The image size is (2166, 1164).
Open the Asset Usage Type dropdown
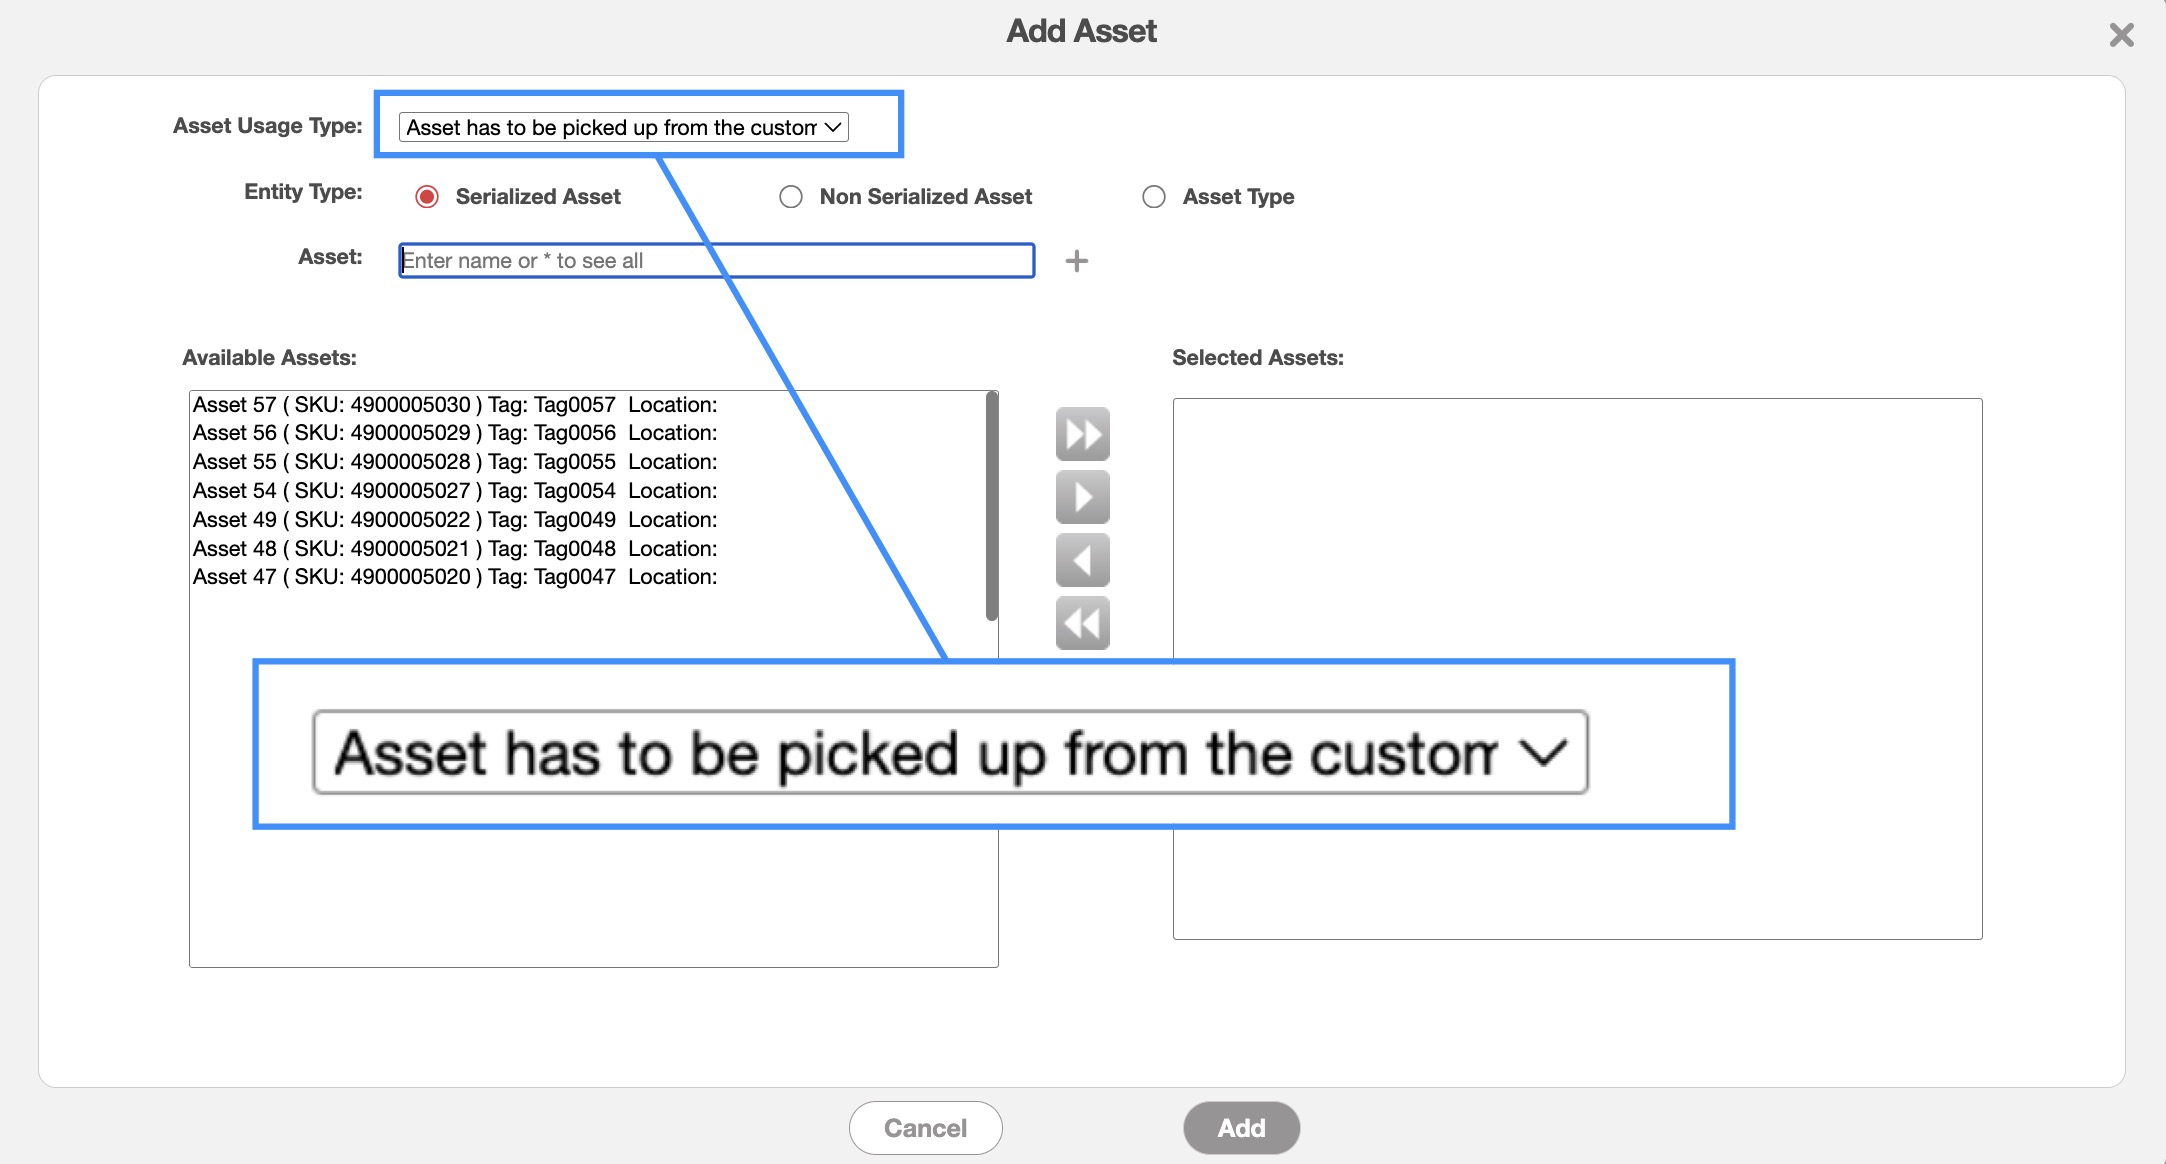[x=623, y=127]
